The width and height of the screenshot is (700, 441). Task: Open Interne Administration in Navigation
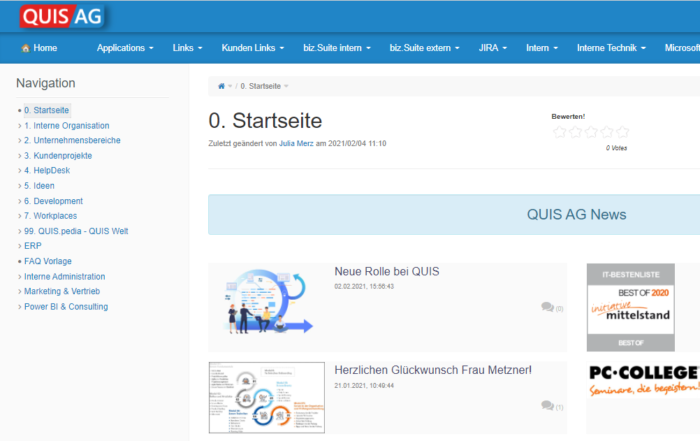tap(65, 276)
